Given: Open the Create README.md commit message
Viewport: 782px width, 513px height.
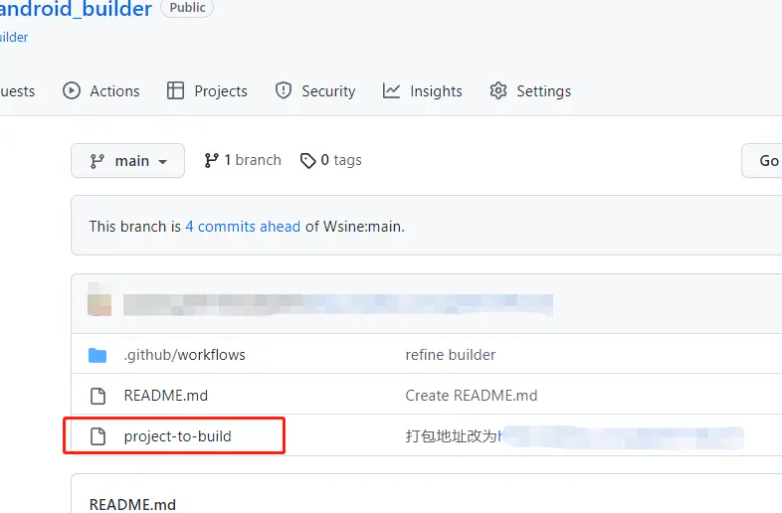Looking at the screenshot, I should click(x=471, y=395).
